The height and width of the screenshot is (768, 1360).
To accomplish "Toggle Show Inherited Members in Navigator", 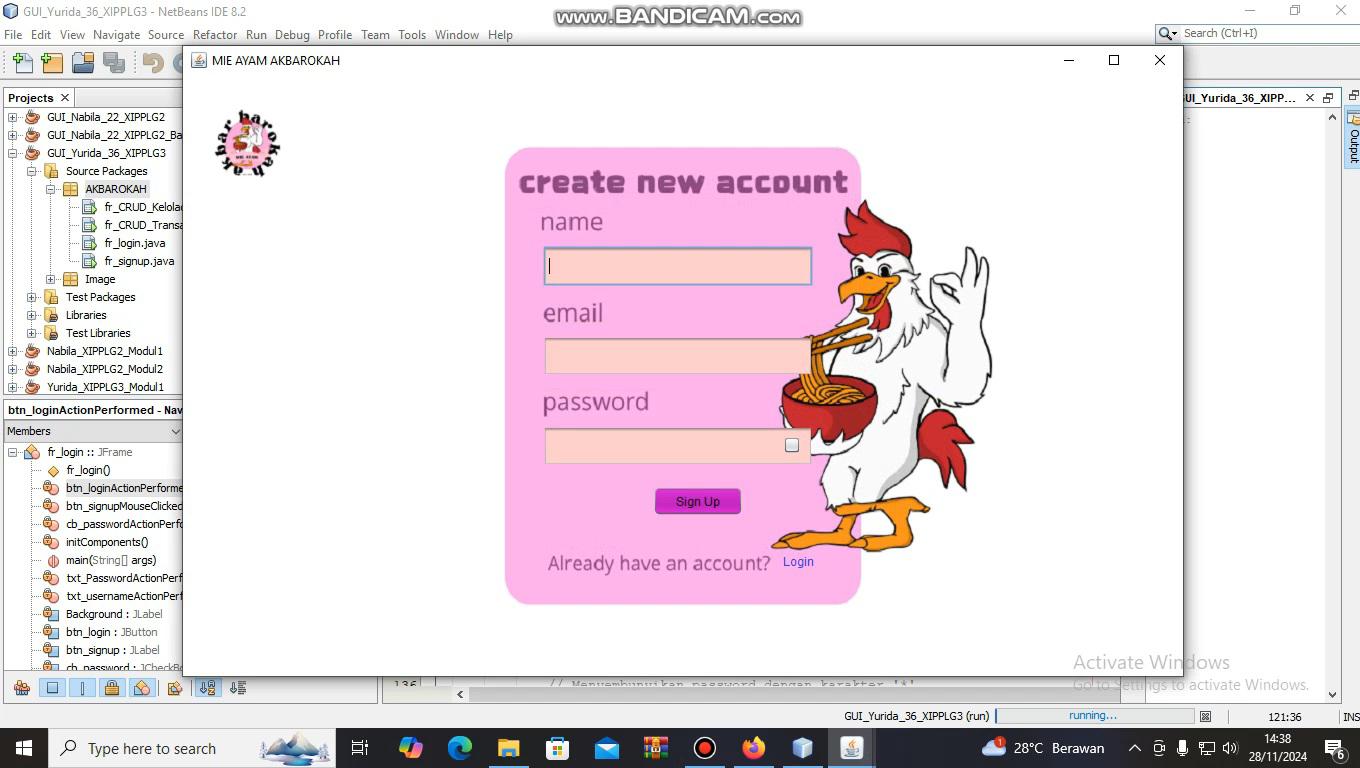I will (x=21, y=688).
